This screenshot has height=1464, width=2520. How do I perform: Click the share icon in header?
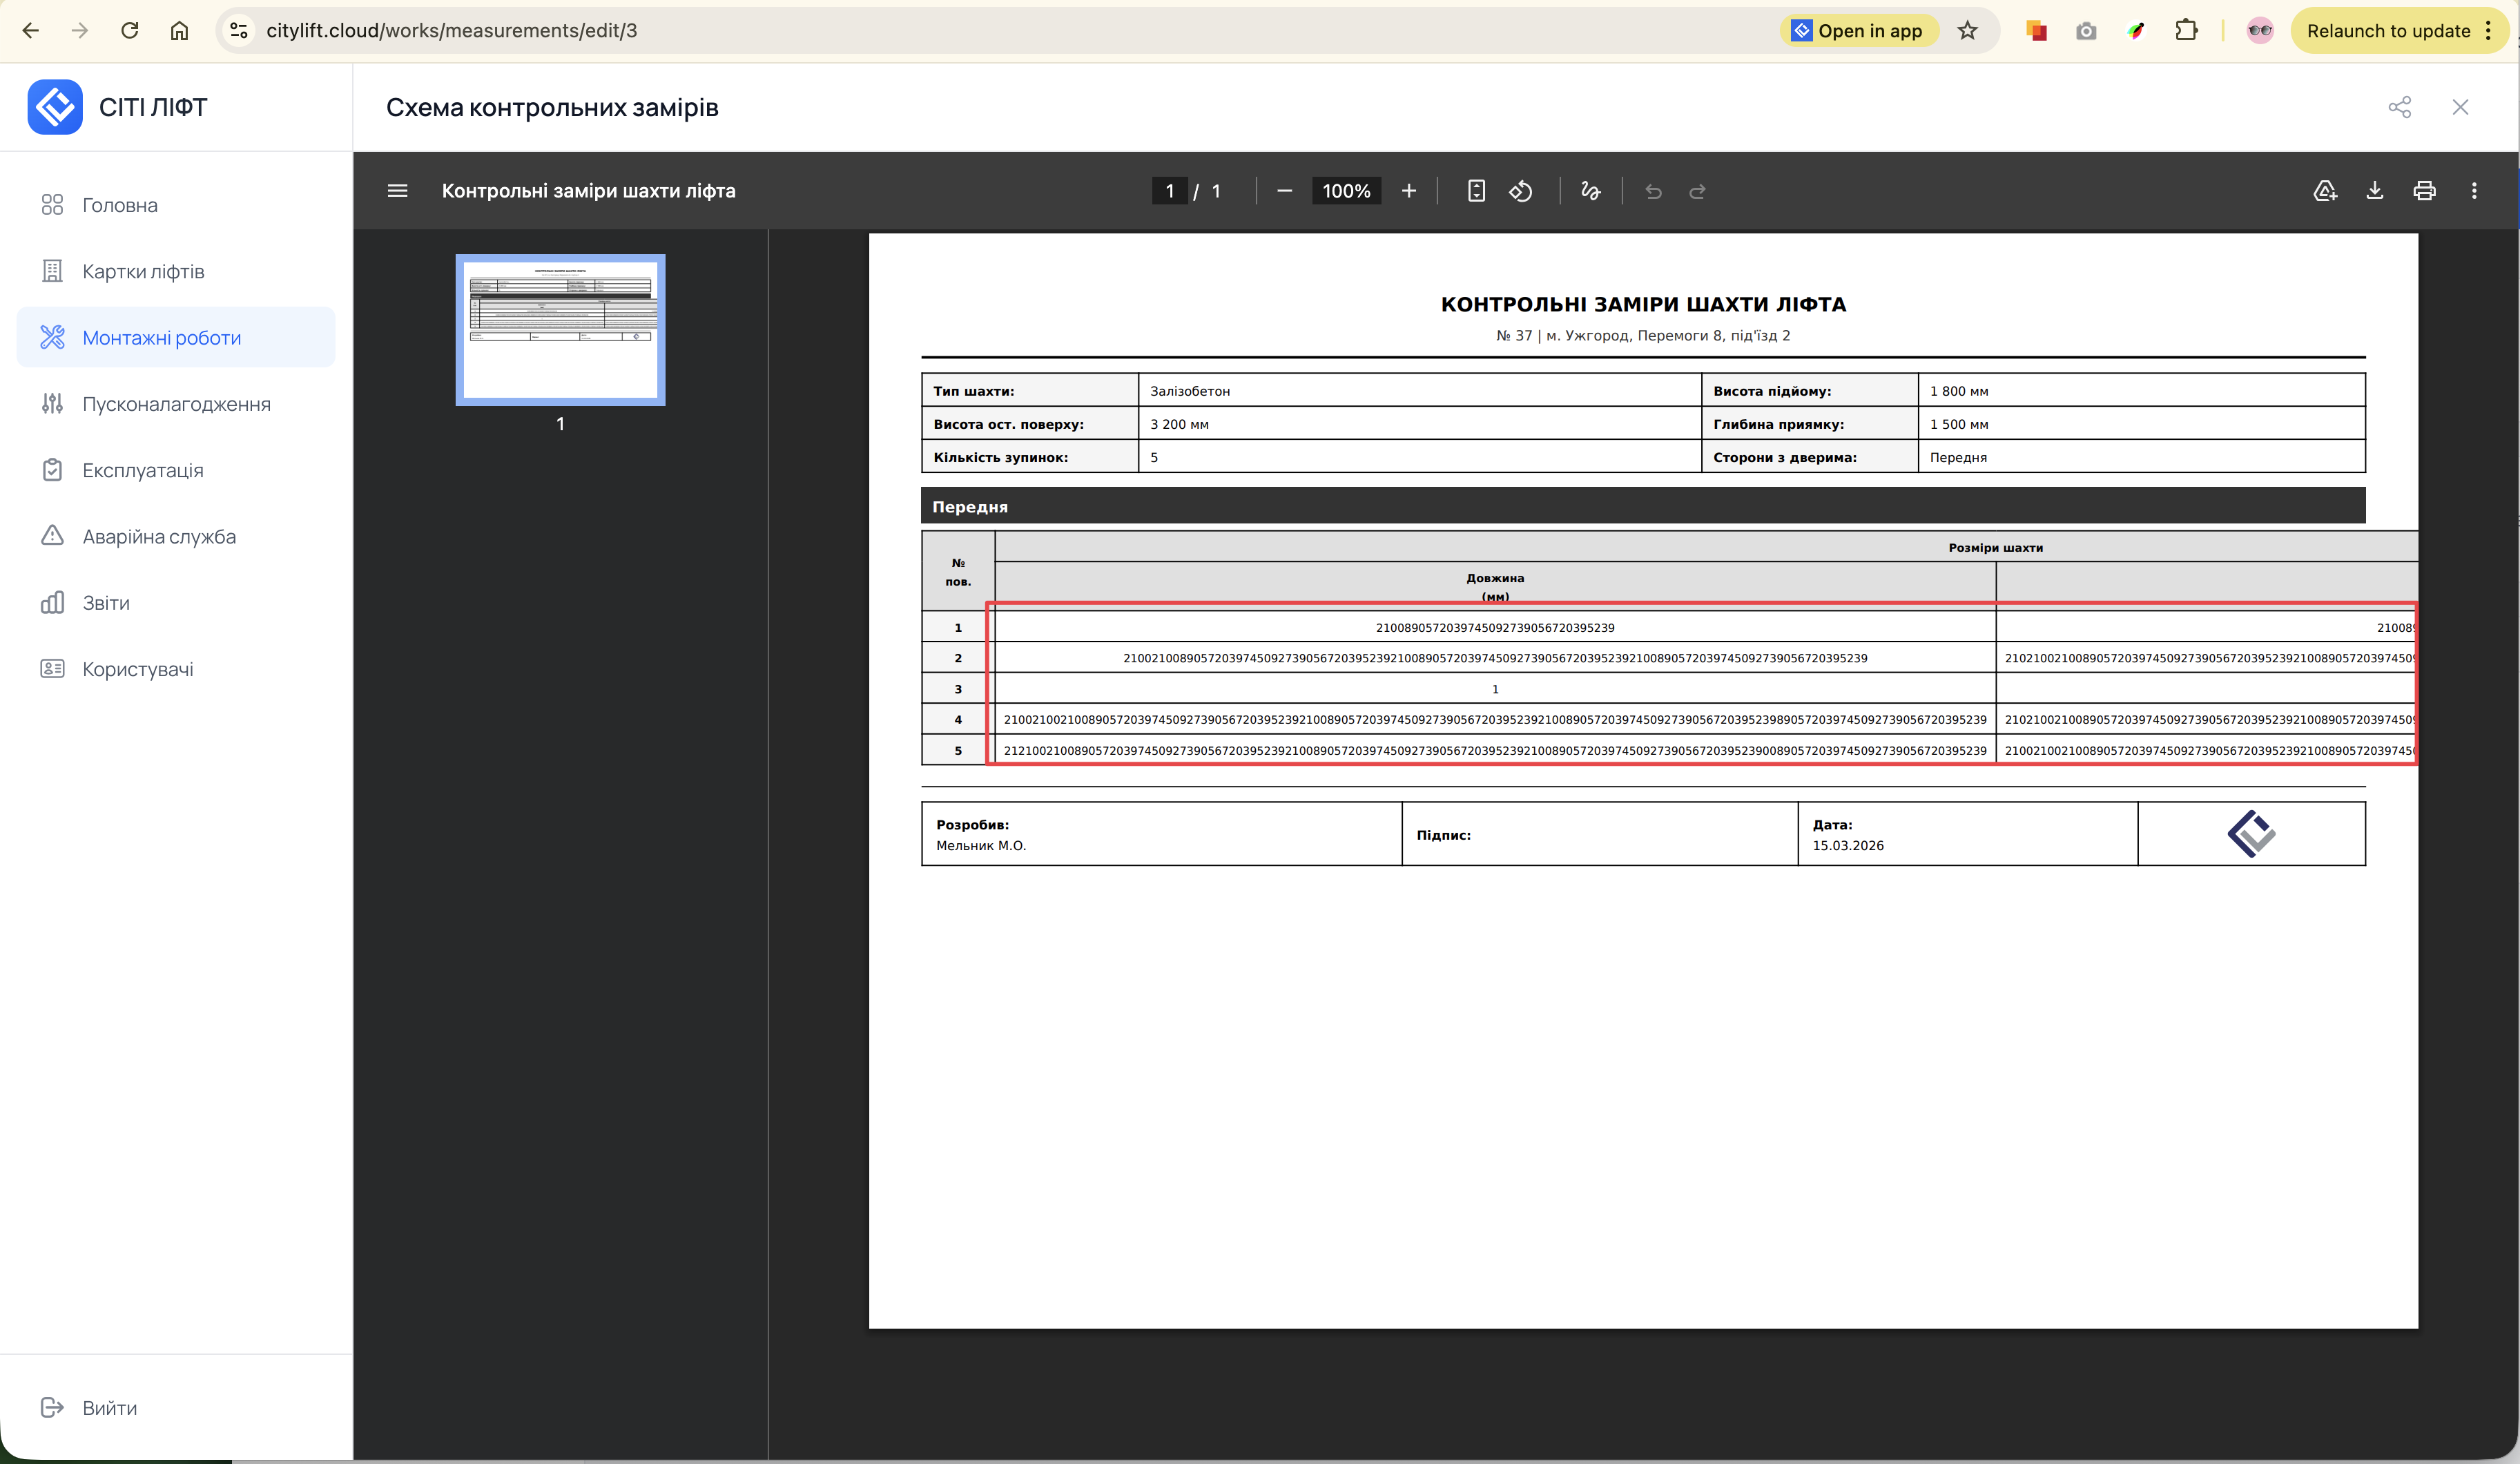[2399, 107]
